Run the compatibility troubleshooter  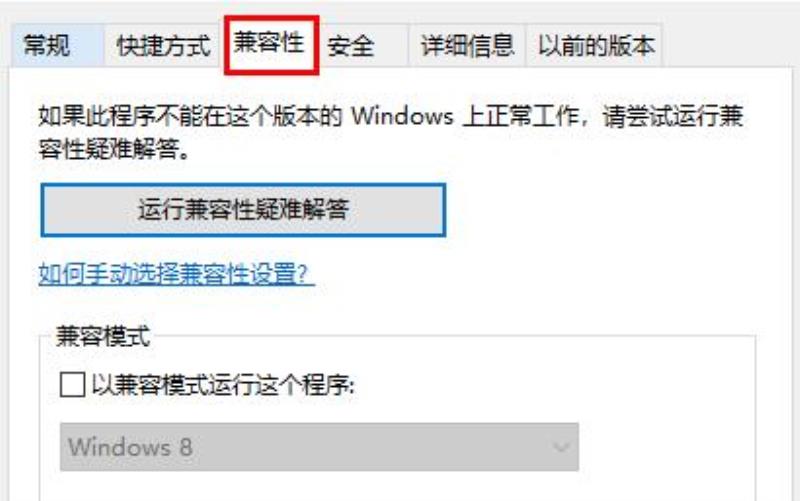pyautogui.click(x=243, y=210)
